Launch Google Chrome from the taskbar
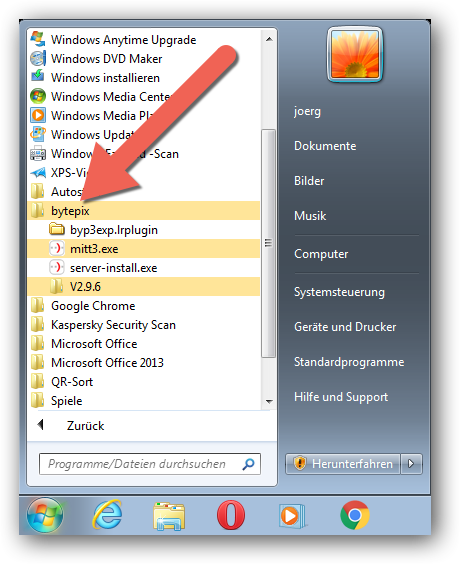The height and width of the screenshot is (564, 460). pos(355,515)
